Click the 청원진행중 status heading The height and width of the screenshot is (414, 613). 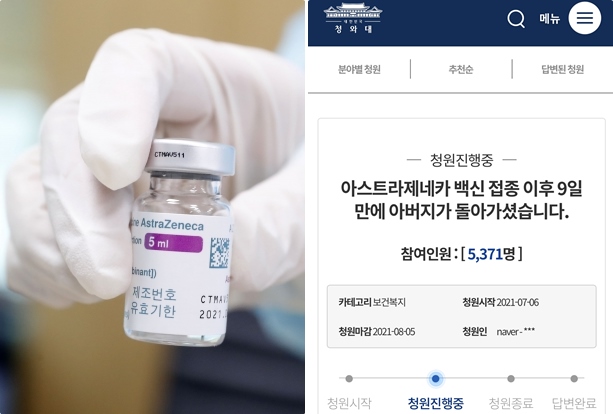461,160
